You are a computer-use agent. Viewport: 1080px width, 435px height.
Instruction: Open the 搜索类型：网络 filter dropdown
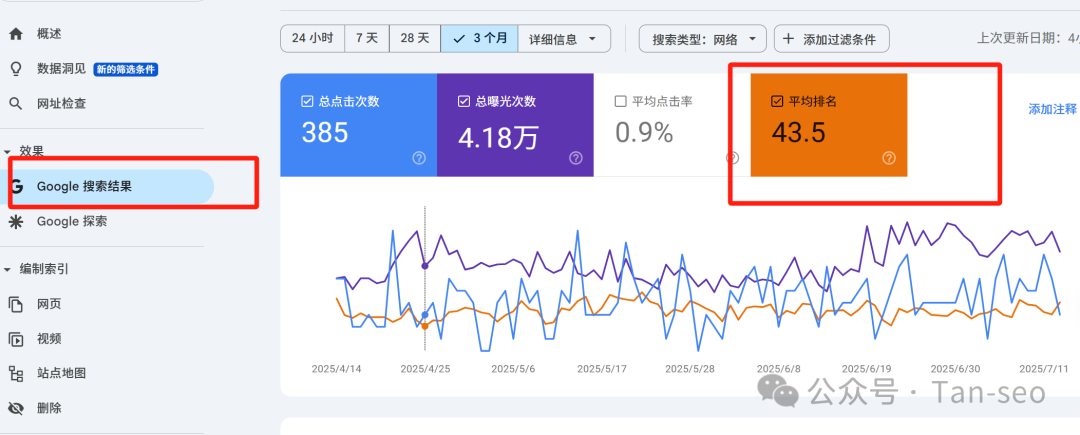pos(703,39)
